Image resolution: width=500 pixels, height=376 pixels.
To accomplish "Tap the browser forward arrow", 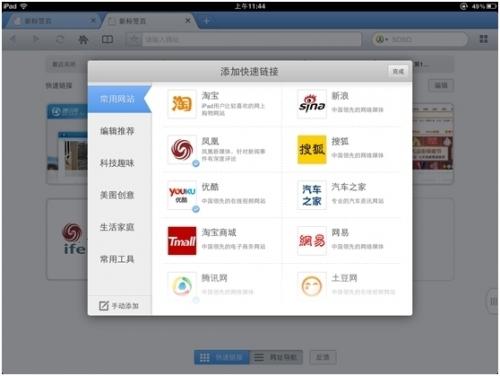I will pos(36,40).
